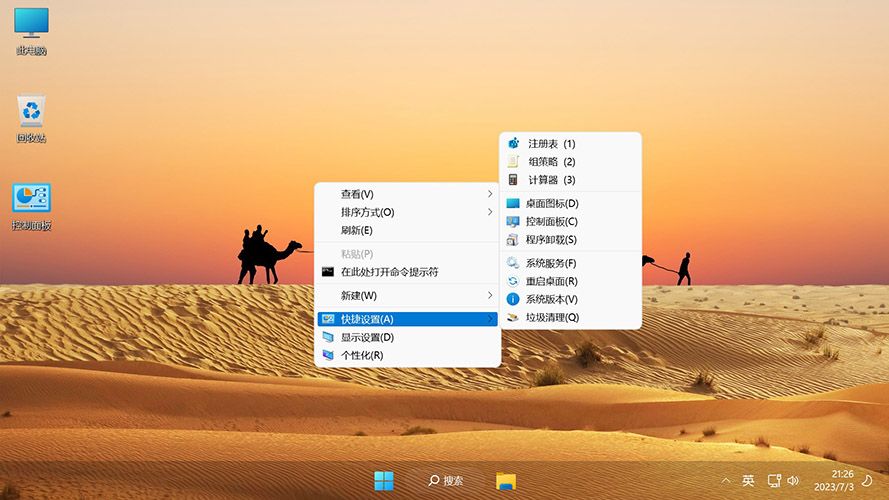The image size is (889, 500).
Task: Open the taskbar clock 21:26 date
Action: (834, 481)
